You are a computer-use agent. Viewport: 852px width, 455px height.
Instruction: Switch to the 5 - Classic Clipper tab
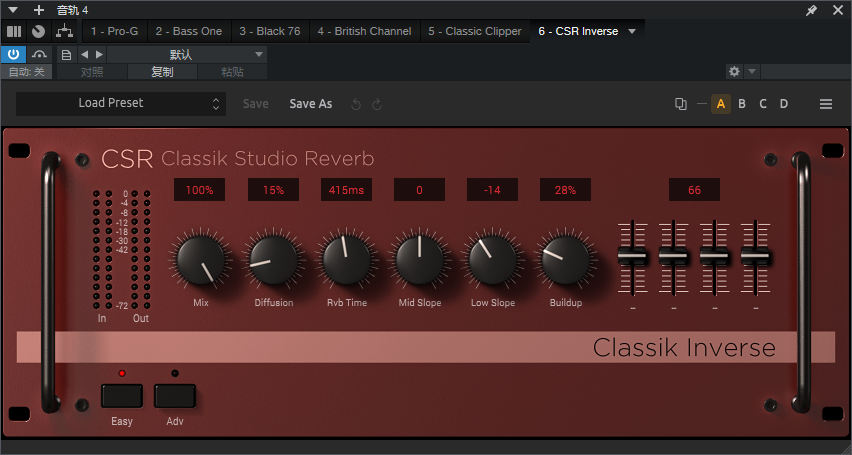(474, 32)
